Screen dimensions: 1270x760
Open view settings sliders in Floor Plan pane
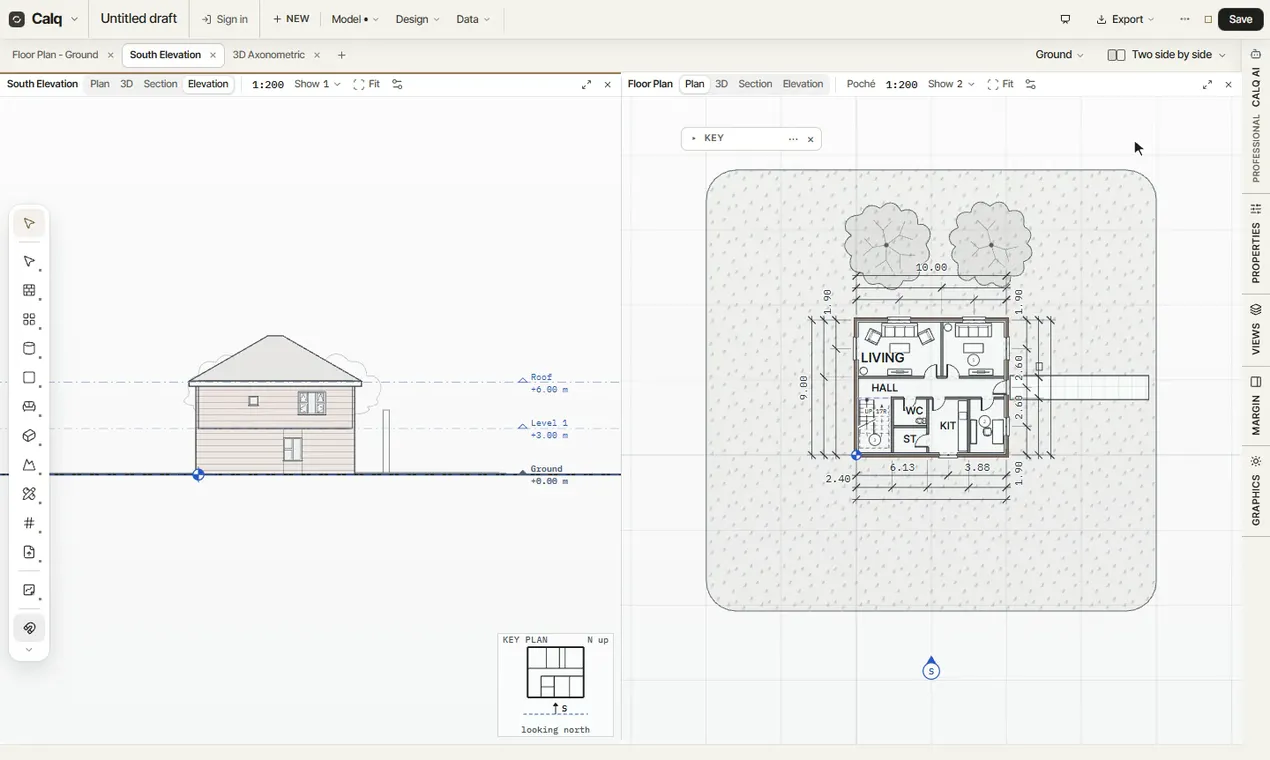(1031, 85)
